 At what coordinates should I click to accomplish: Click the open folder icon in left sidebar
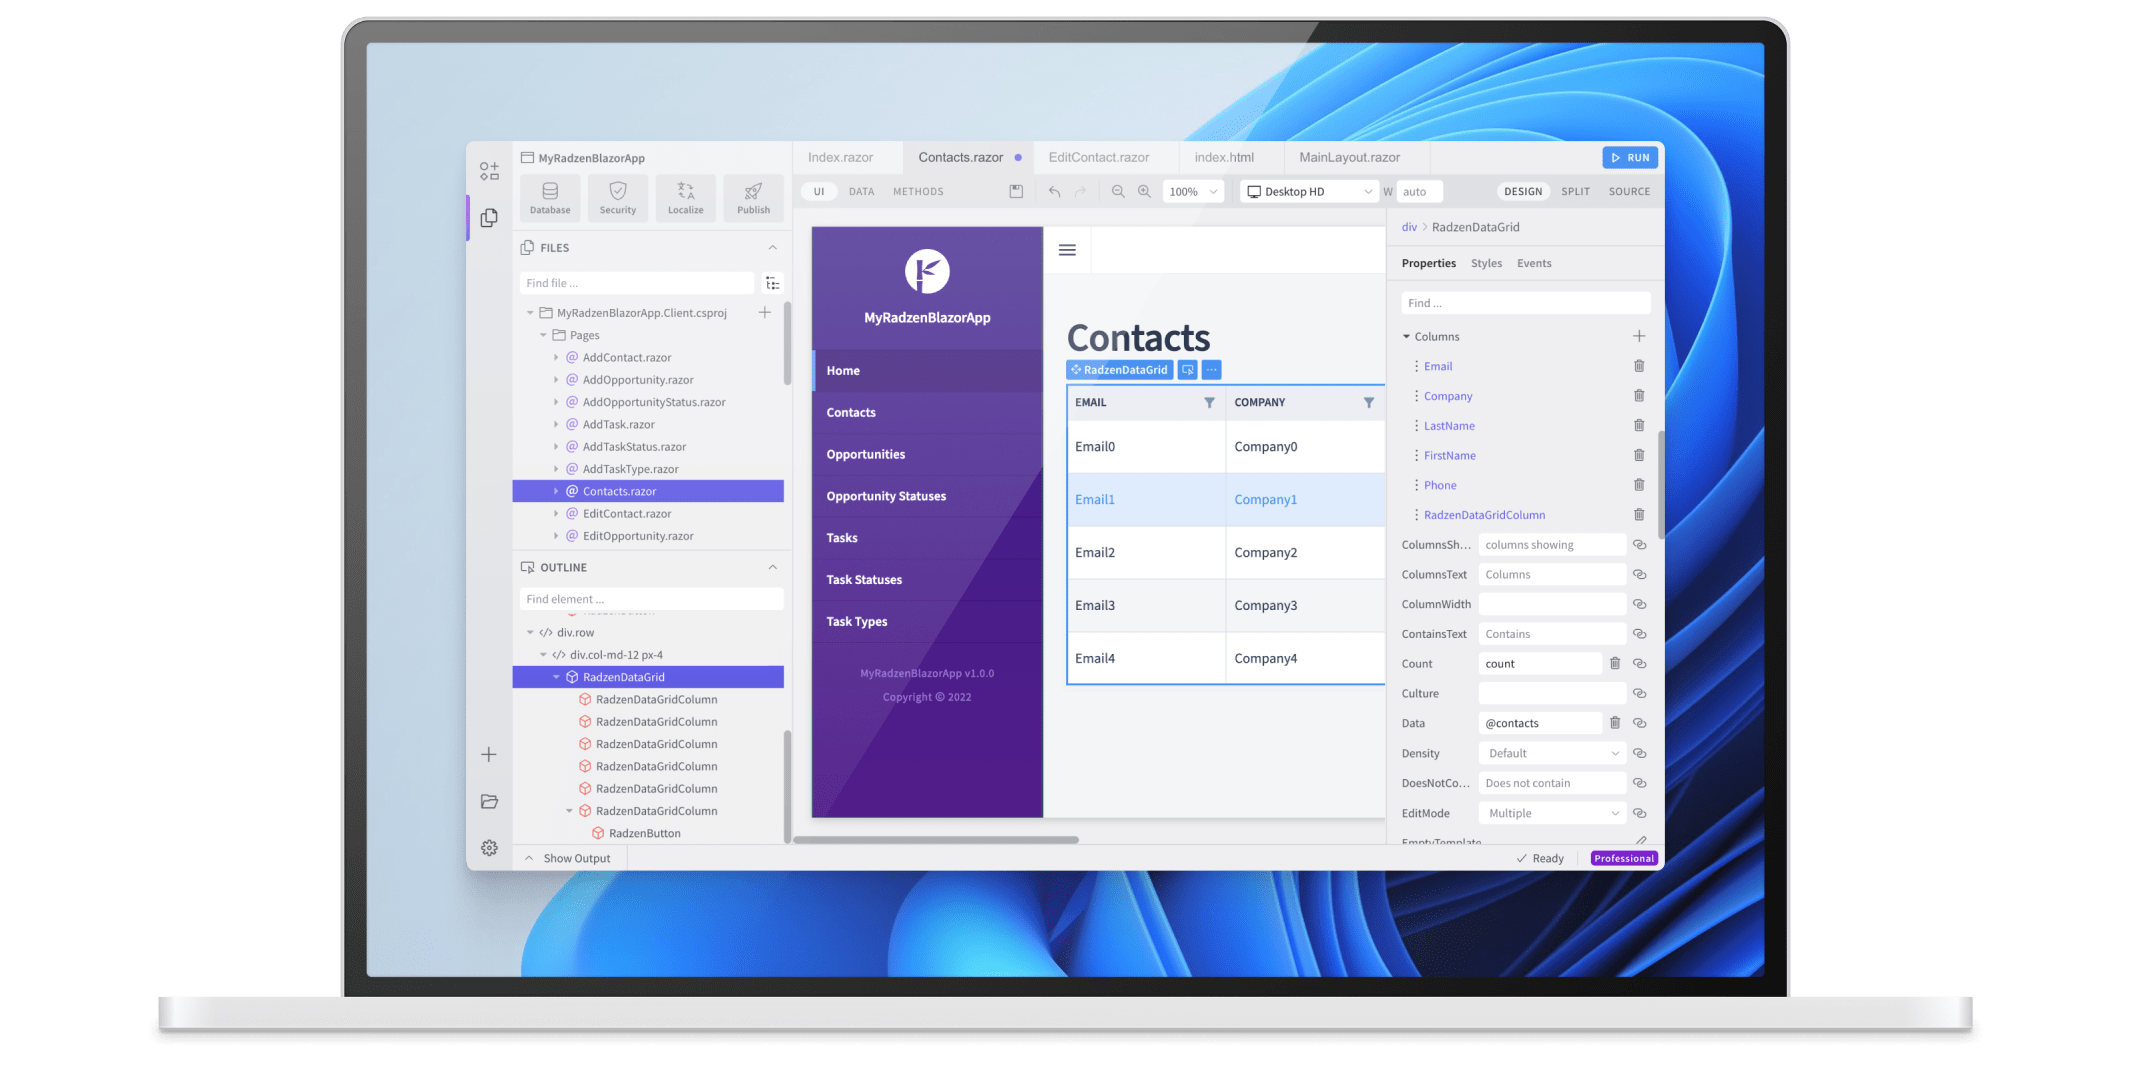point(488,801)
